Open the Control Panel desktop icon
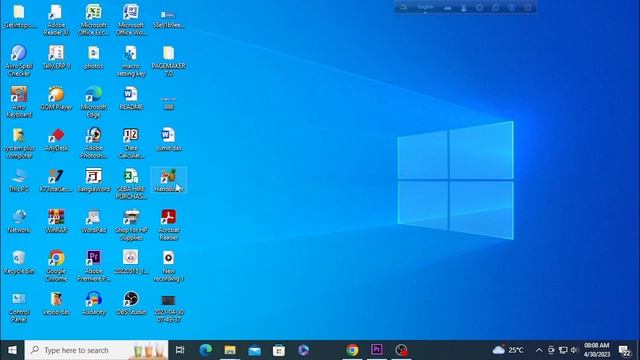The height and width of the screenshot is (360, 640). 19,307
